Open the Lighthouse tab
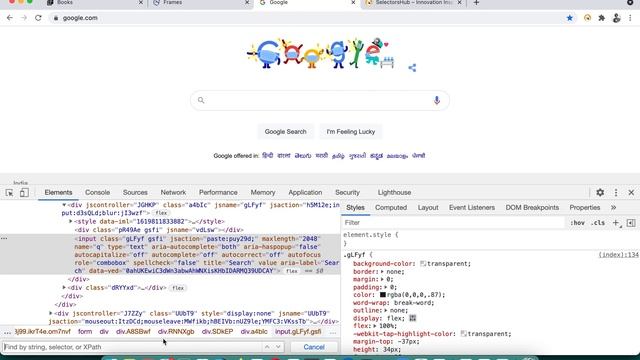Image resolution: width=640 pixels, height=360 pixels. click(x=394, y=192)
